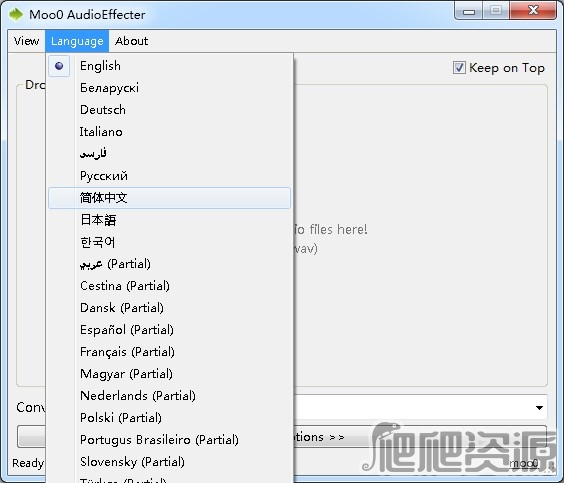The width and height of the screenshot is (564, 483).
Task: Open the About menu
Action: 131,41
